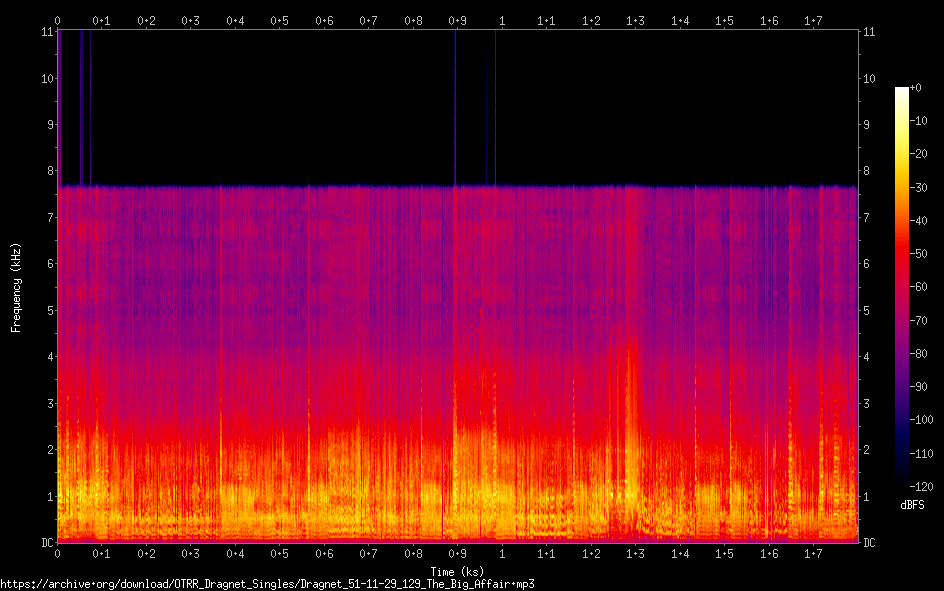944x591 pixels.
Task: Click the "0.5" tick on the top time axis
Action: coord(279,20)
